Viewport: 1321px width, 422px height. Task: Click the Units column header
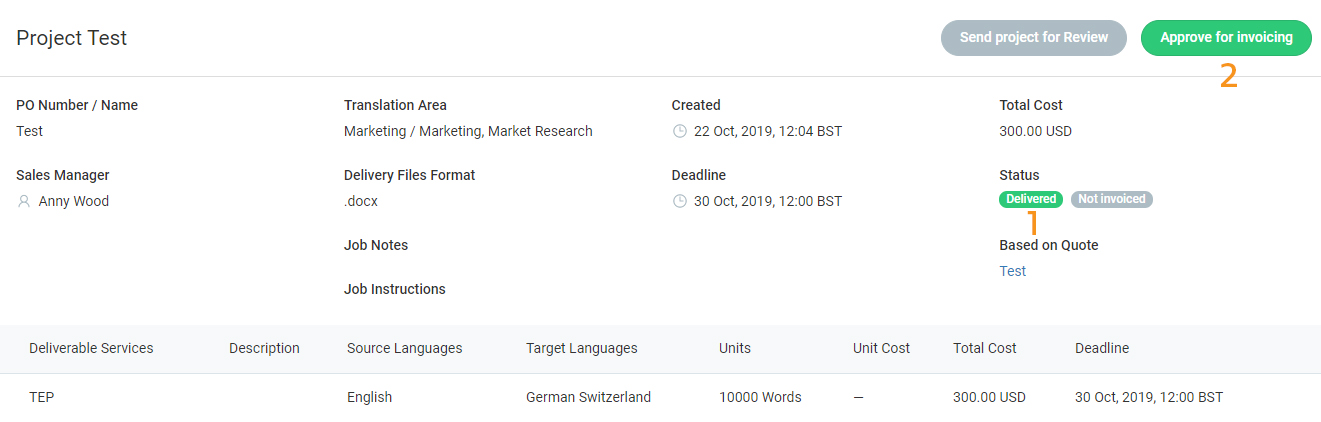coord(734,348)
